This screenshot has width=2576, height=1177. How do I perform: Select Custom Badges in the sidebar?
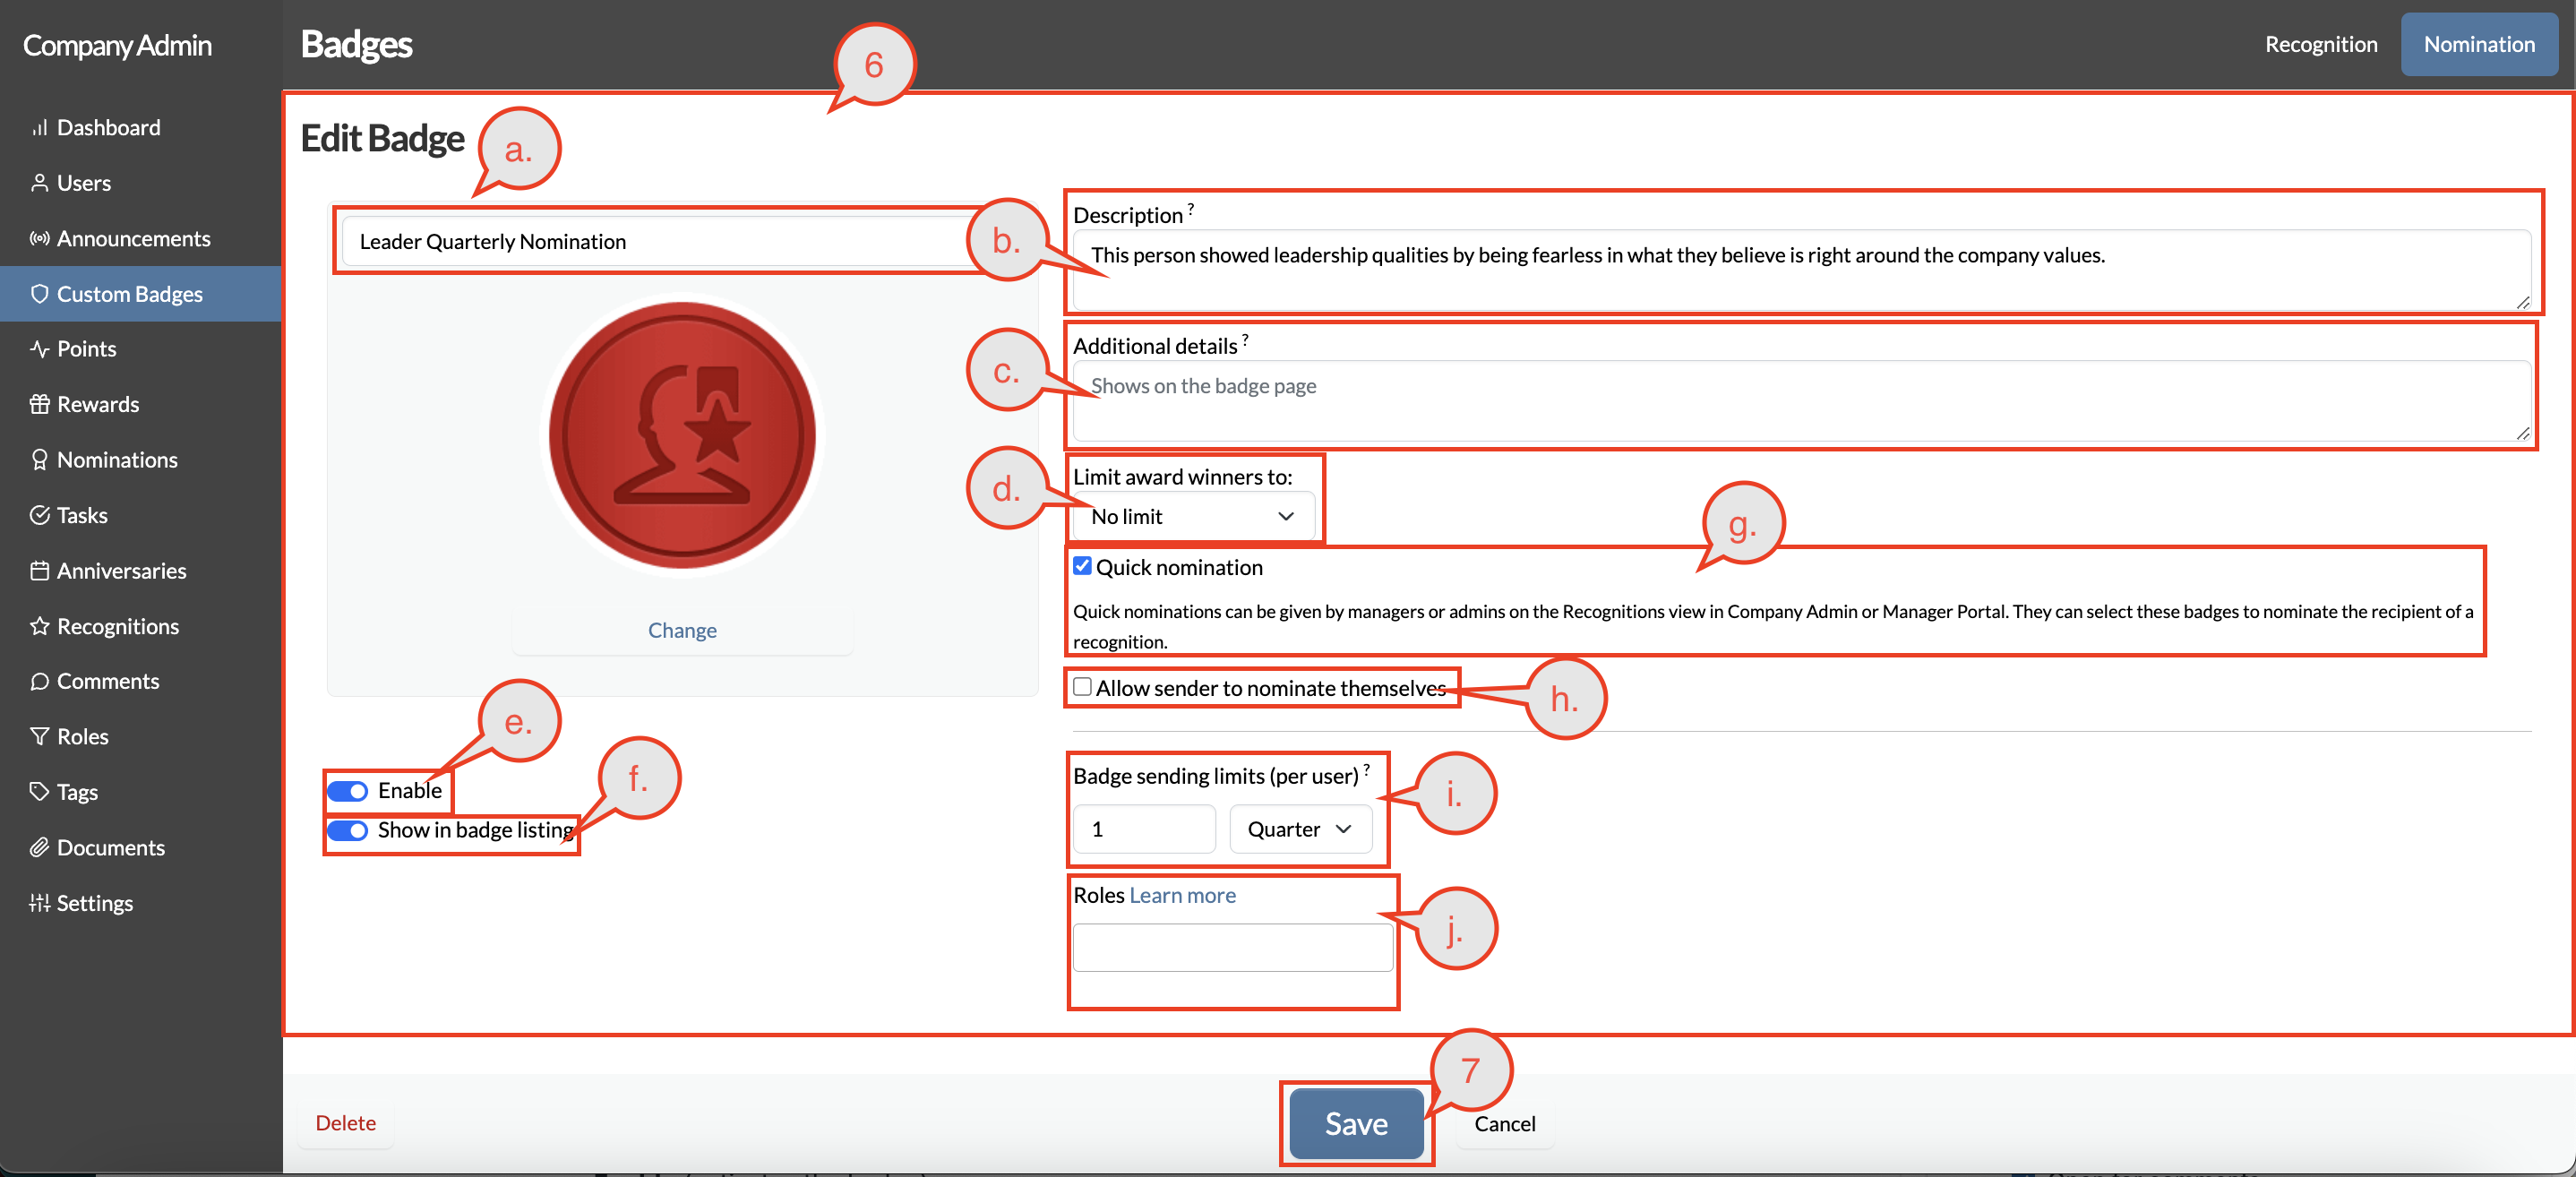(x=140, y=294)
